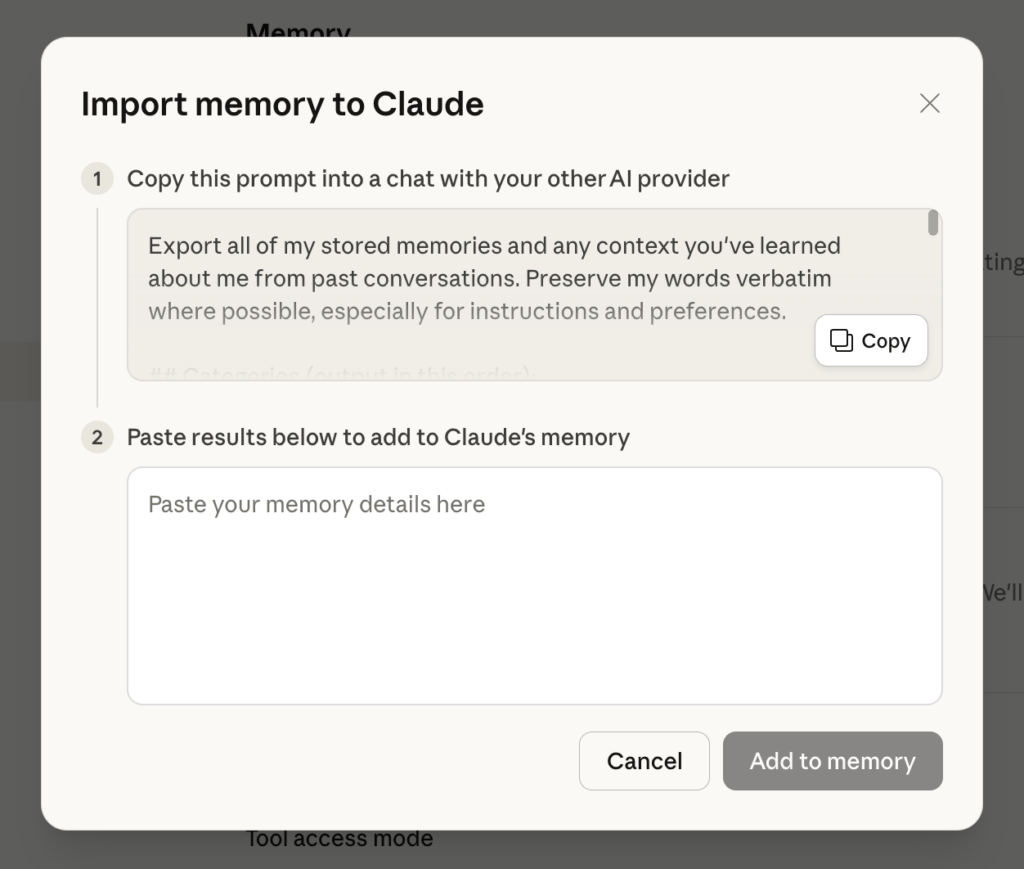Screen dimensions: 1024x869
Task: Select the step 1 numbered circle
Action: [x=96, y=178]
